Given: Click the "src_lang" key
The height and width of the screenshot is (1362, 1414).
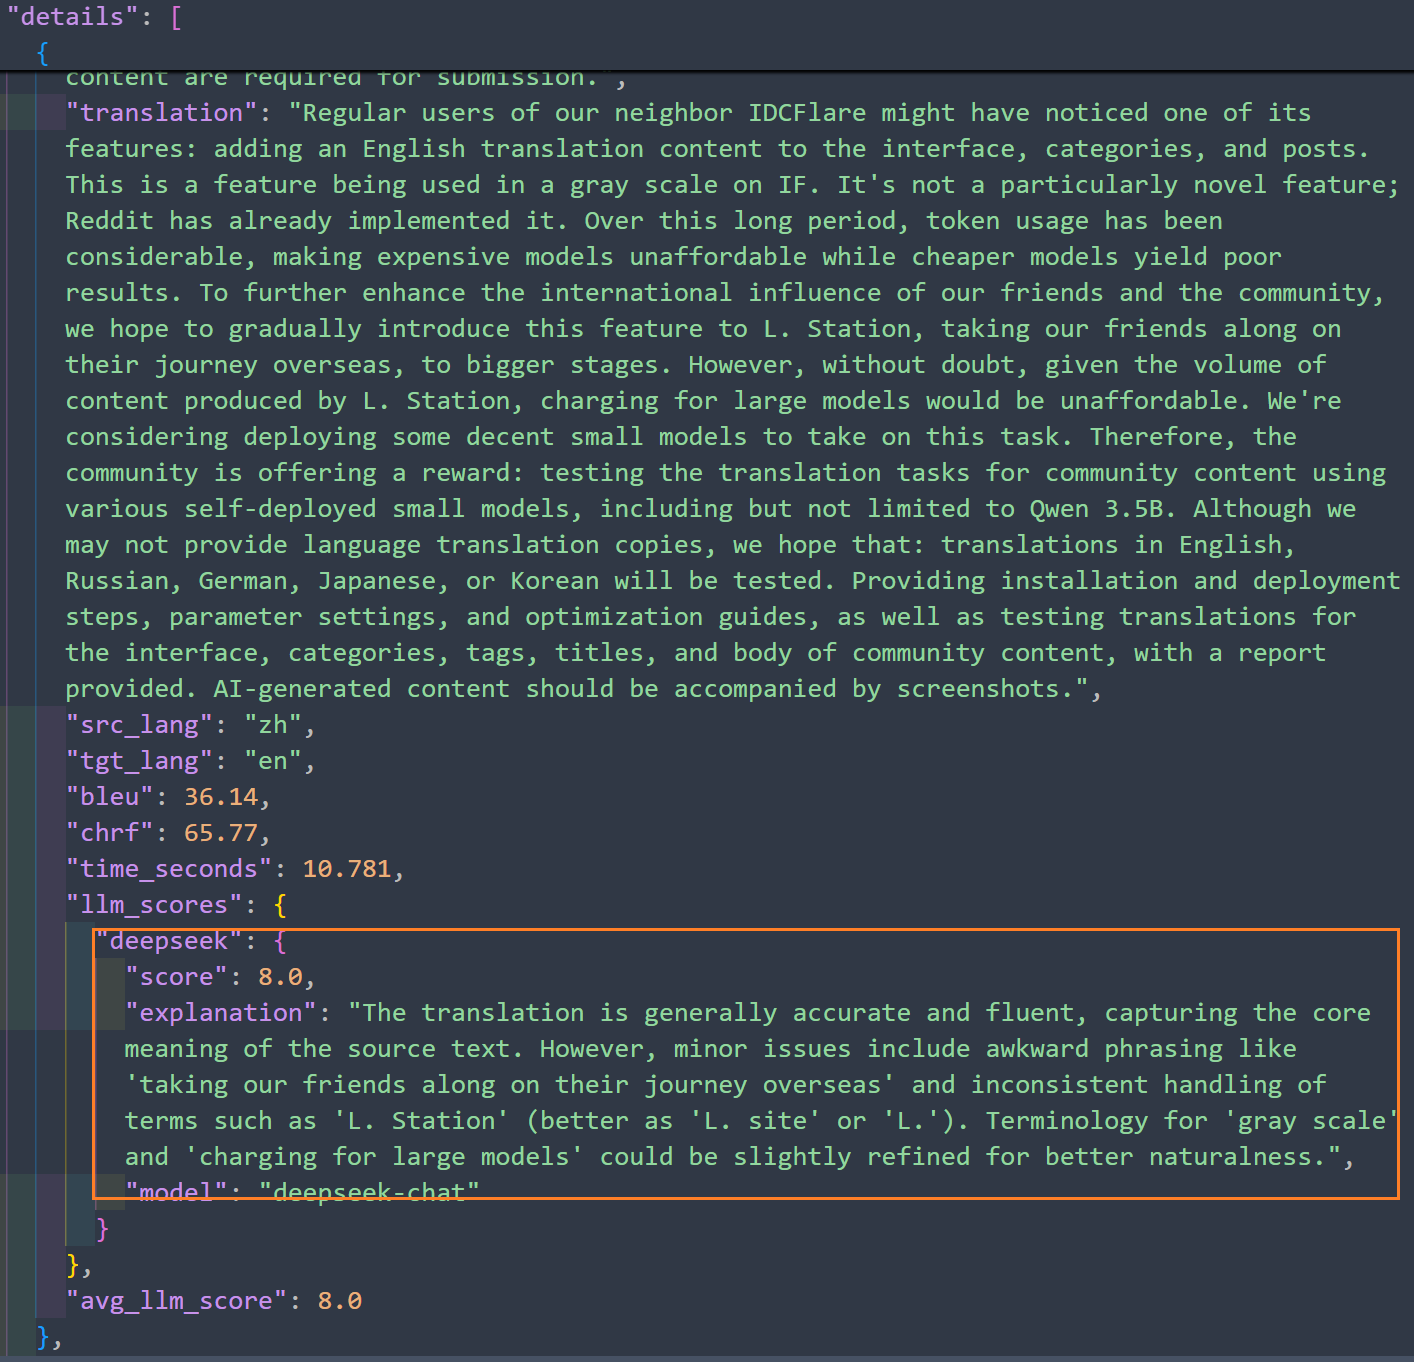Looking at the screenshot, I should click(139, 725).
